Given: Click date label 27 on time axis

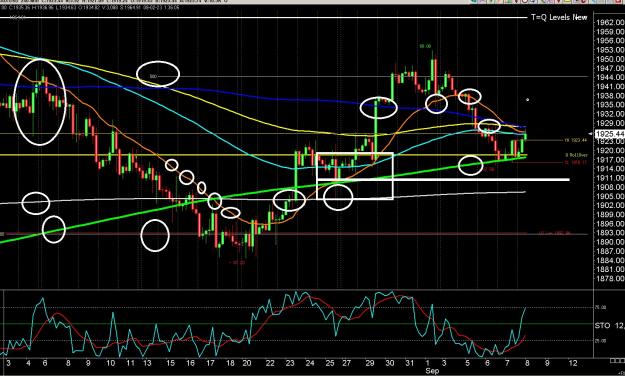Looking at the screenshot, I should click(x=347, y=363).
